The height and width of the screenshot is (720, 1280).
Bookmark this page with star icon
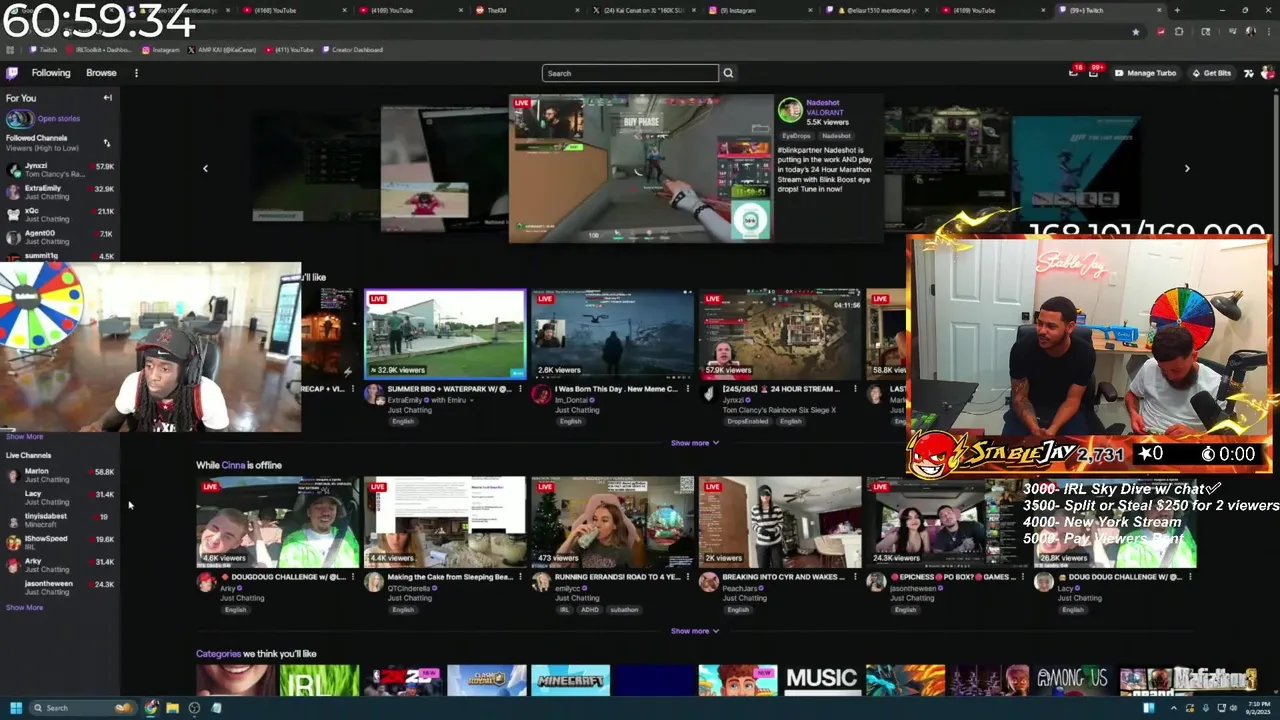click(1135, 32)
